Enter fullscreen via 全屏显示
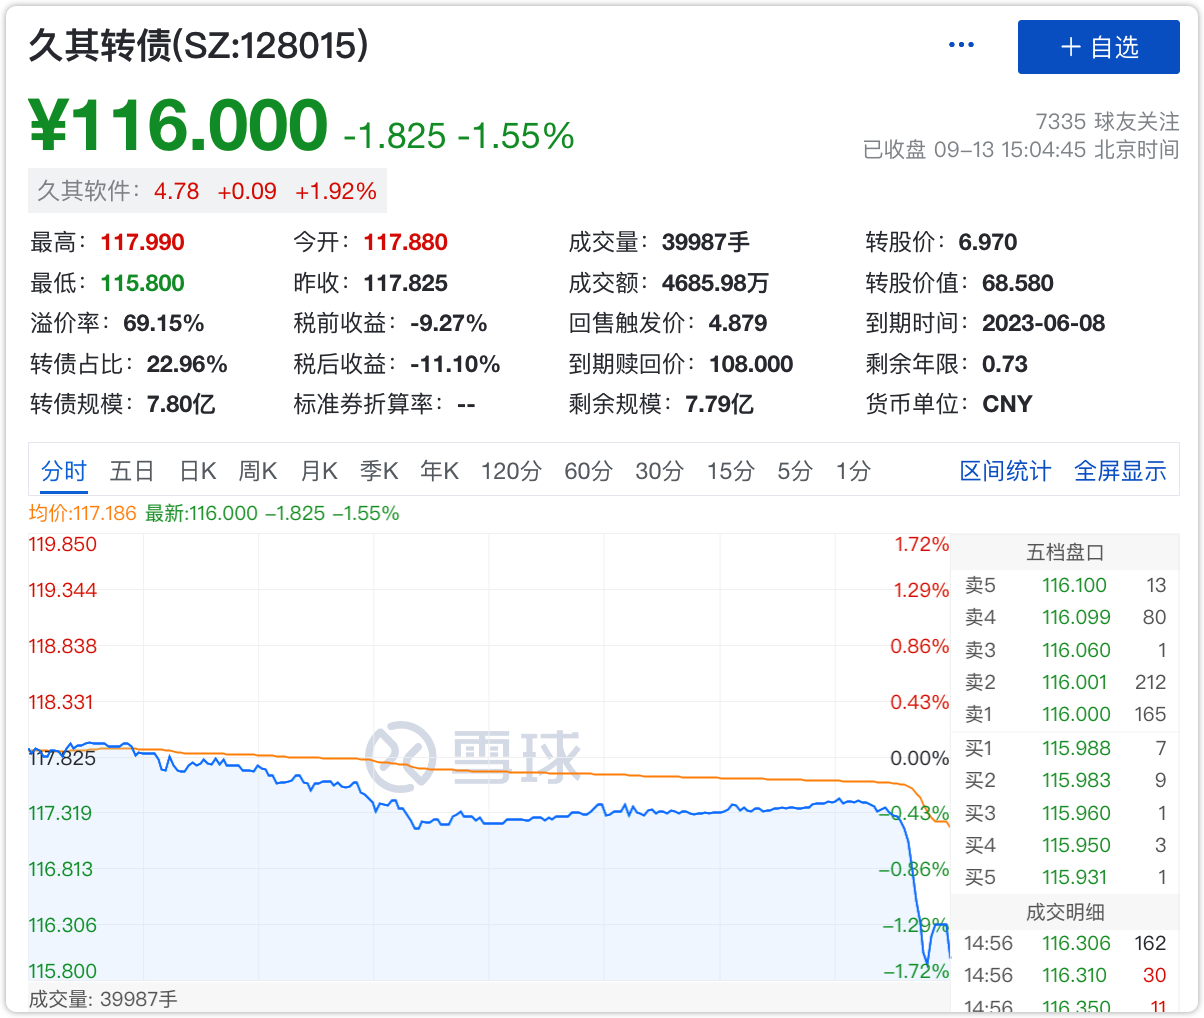 pyautogui.click(x=1120, y=471)
